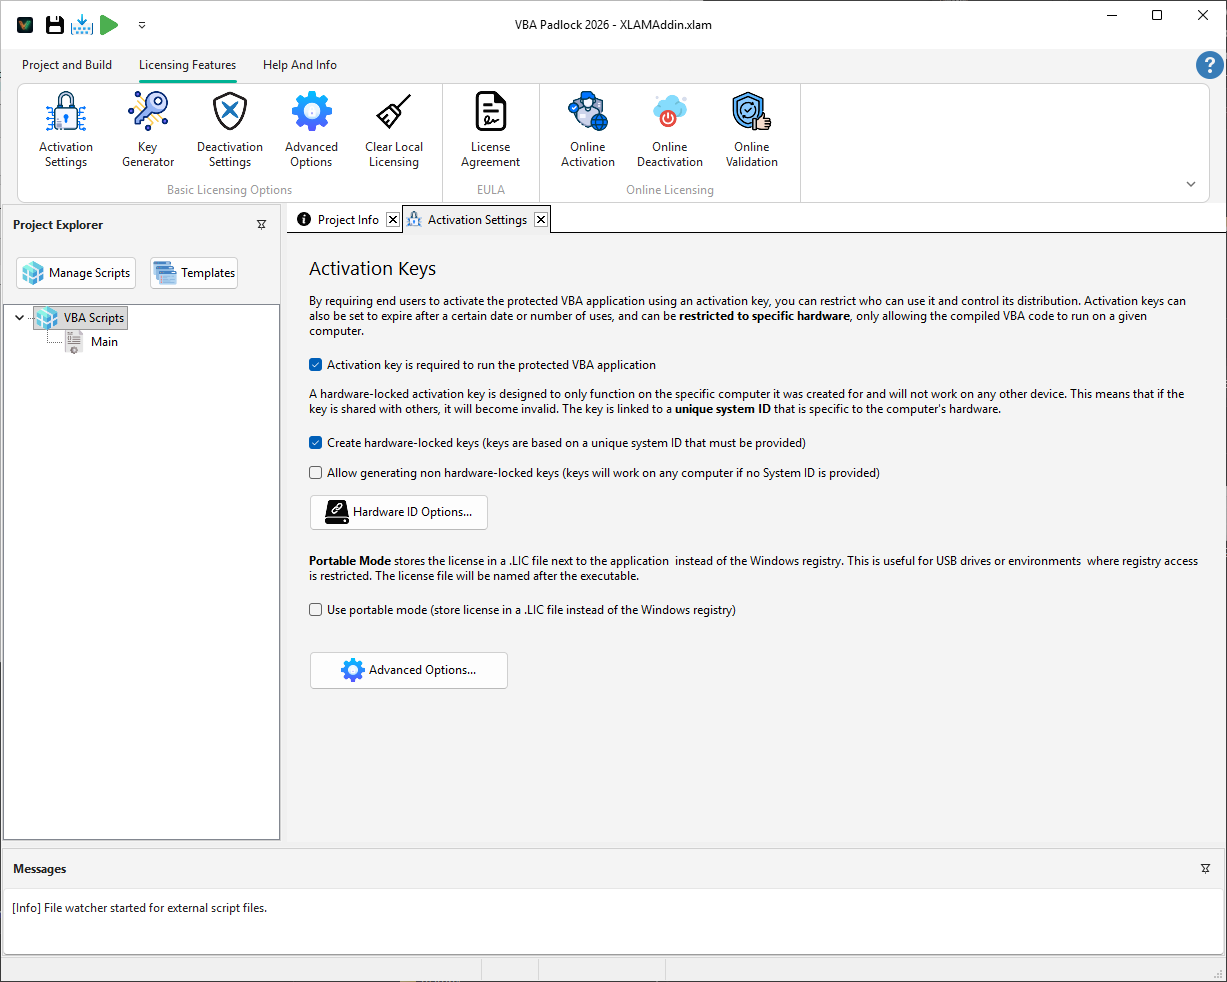Uncheck activation key requirement option

[315, 365]
